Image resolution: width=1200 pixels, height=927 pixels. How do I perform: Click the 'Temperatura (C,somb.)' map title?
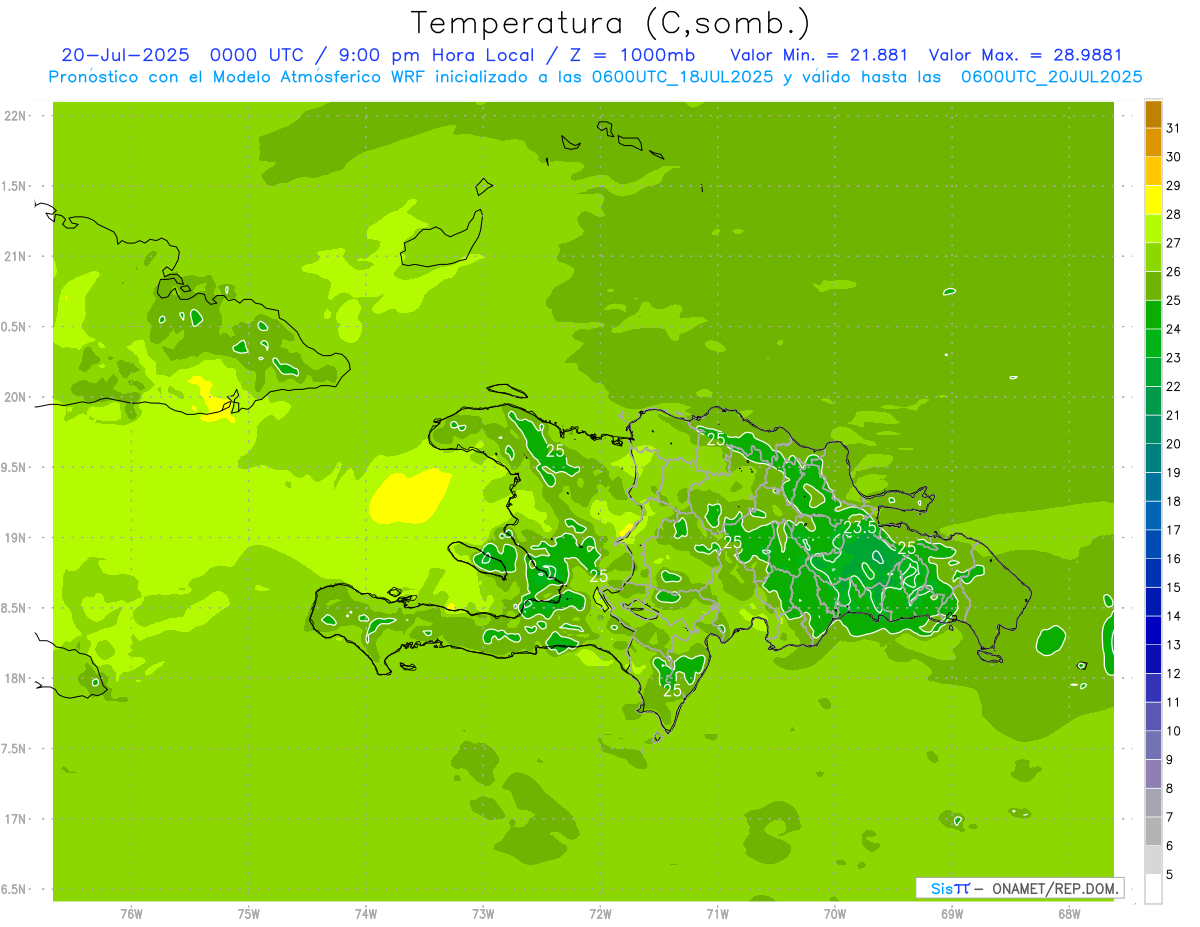[611, 23]
